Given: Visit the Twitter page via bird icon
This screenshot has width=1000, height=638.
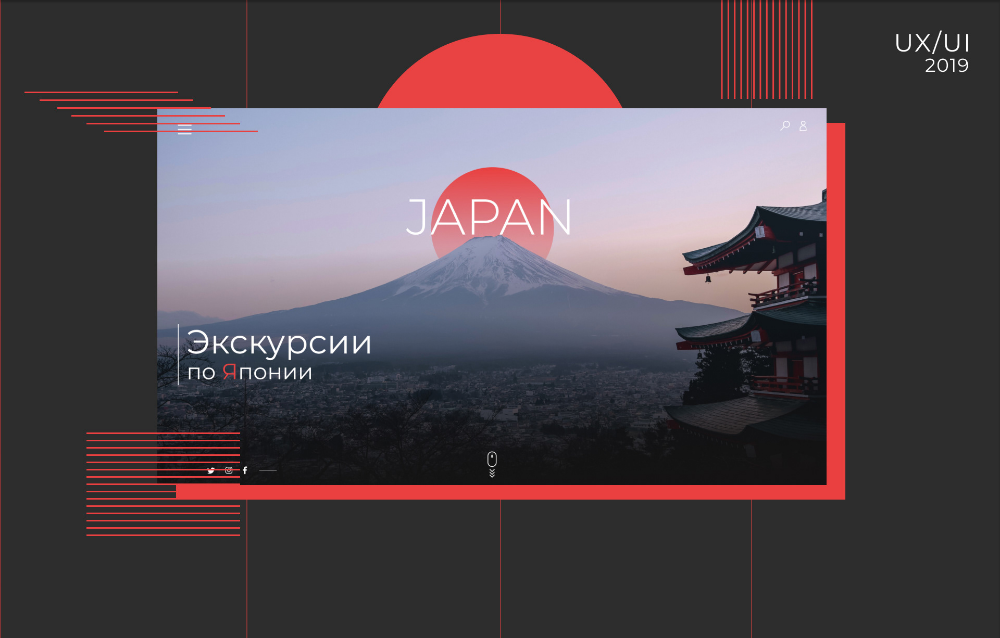Looking at the screenshot, I should point(210,471).
